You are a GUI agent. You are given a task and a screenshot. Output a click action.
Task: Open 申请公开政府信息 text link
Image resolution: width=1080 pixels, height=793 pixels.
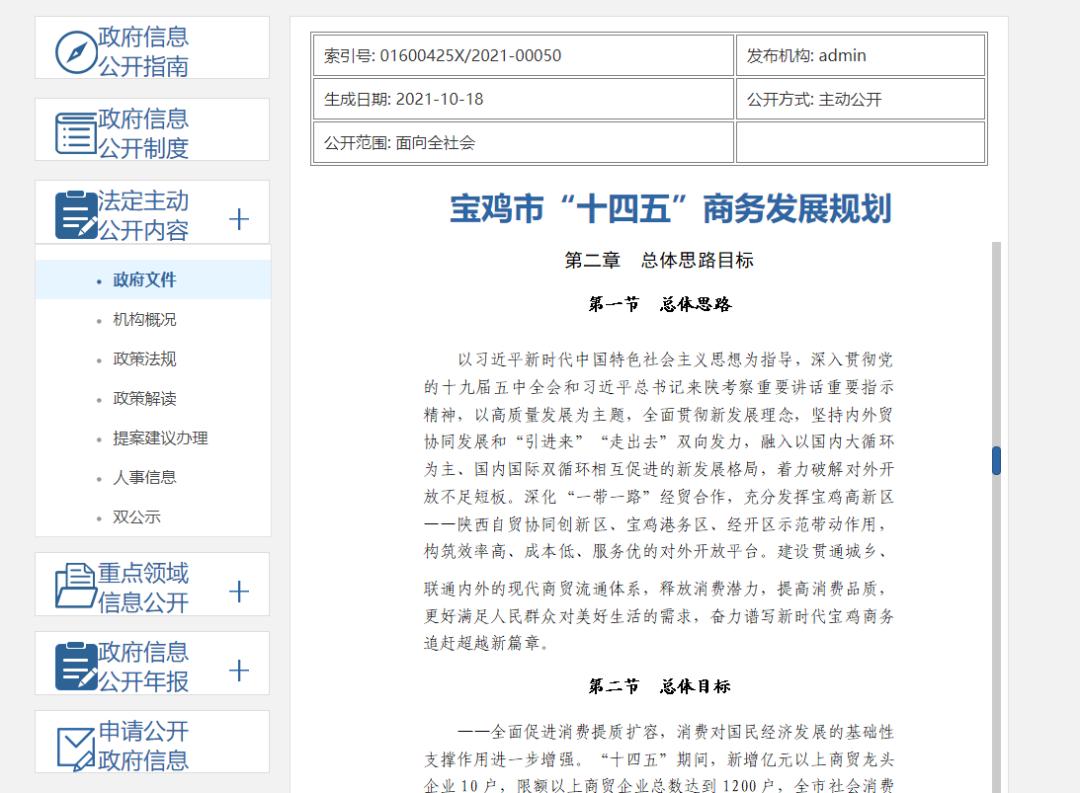(144, 746)
